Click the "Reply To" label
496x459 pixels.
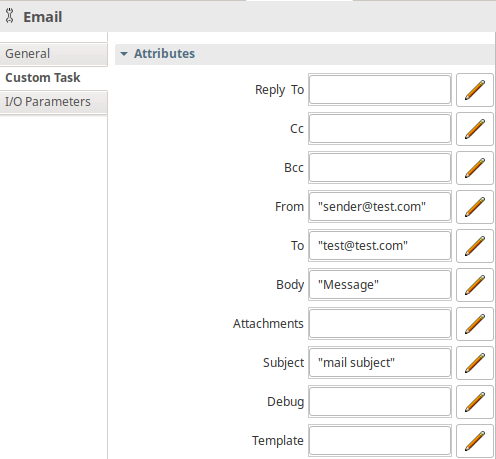click(x=279, y=90)
